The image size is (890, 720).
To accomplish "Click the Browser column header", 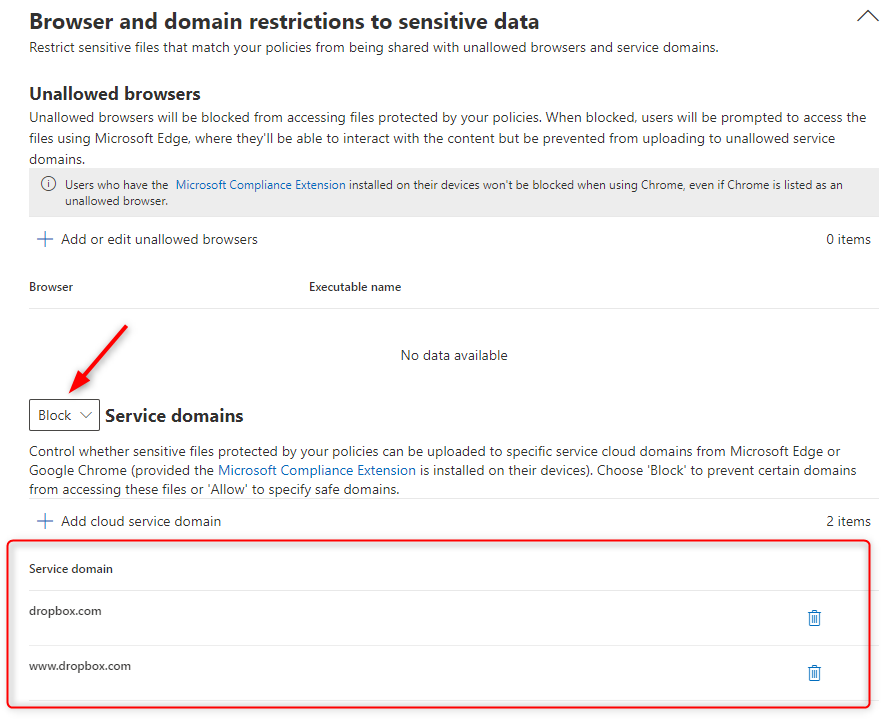I will coord(51,287).
